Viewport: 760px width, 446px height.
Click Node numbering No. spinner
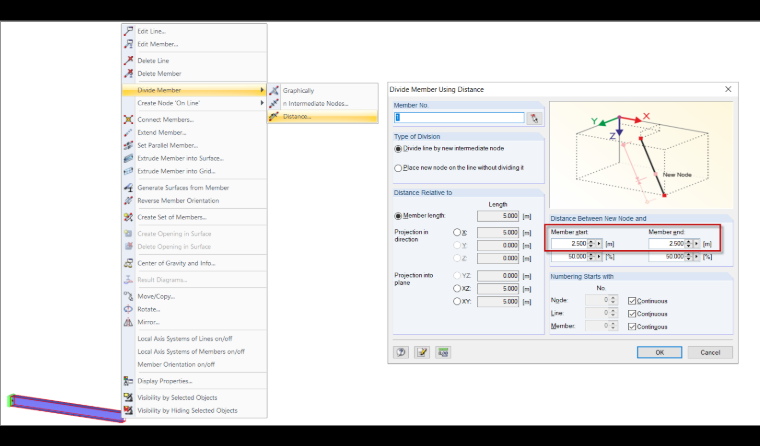tap(613, 301)
